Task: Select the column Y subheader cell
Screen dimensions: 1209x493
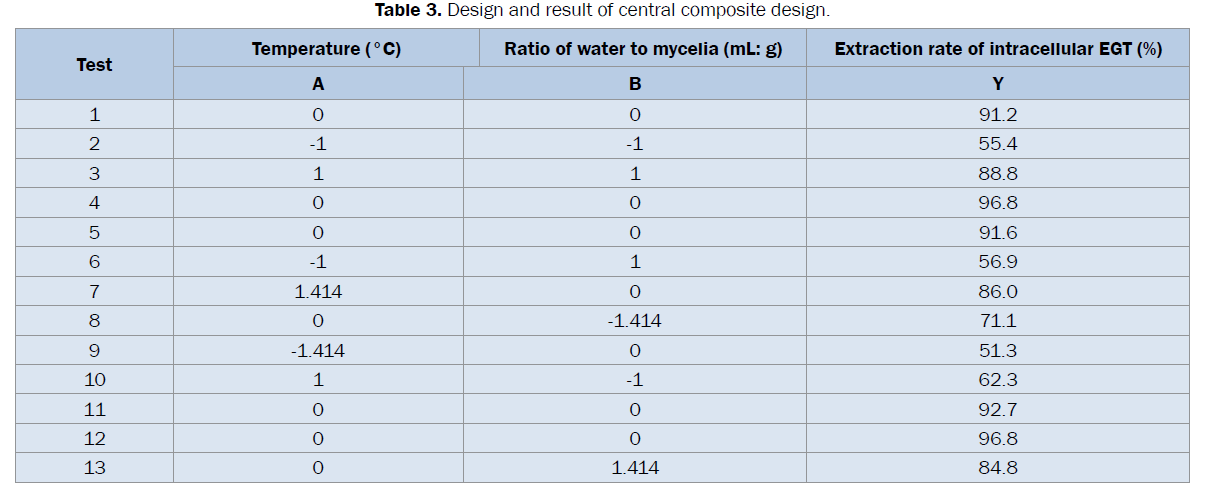Action: tap(997, 84)
